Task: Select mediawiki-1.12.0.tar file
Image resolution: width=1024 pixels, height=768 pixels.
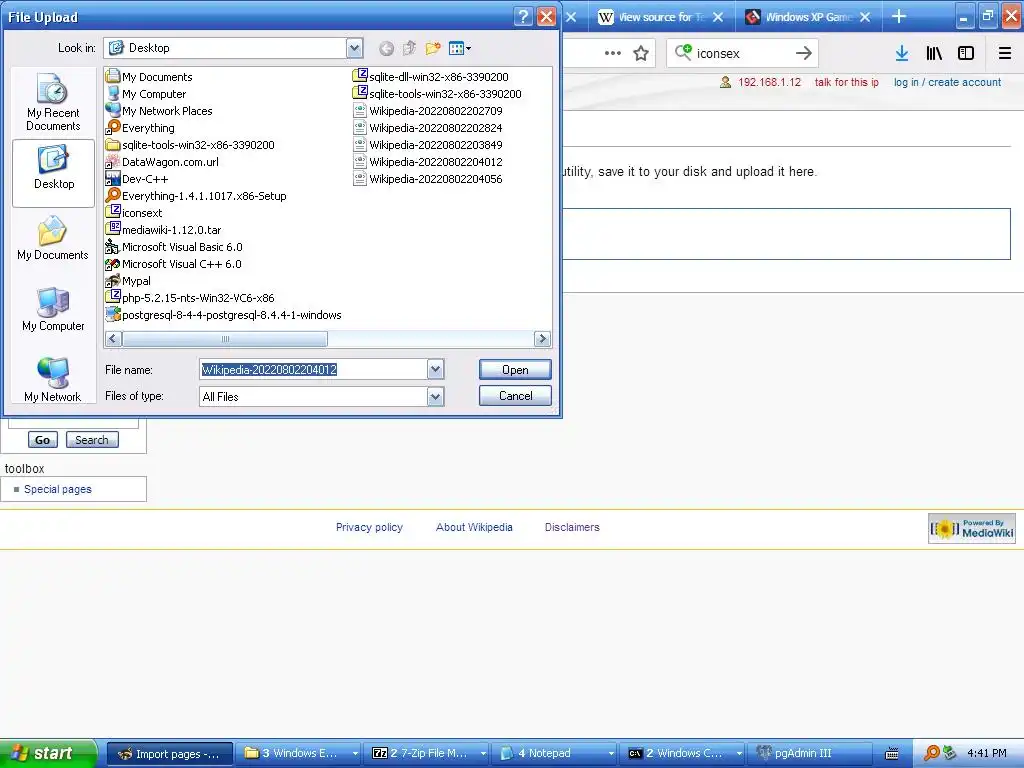Action: coord(163,230)
